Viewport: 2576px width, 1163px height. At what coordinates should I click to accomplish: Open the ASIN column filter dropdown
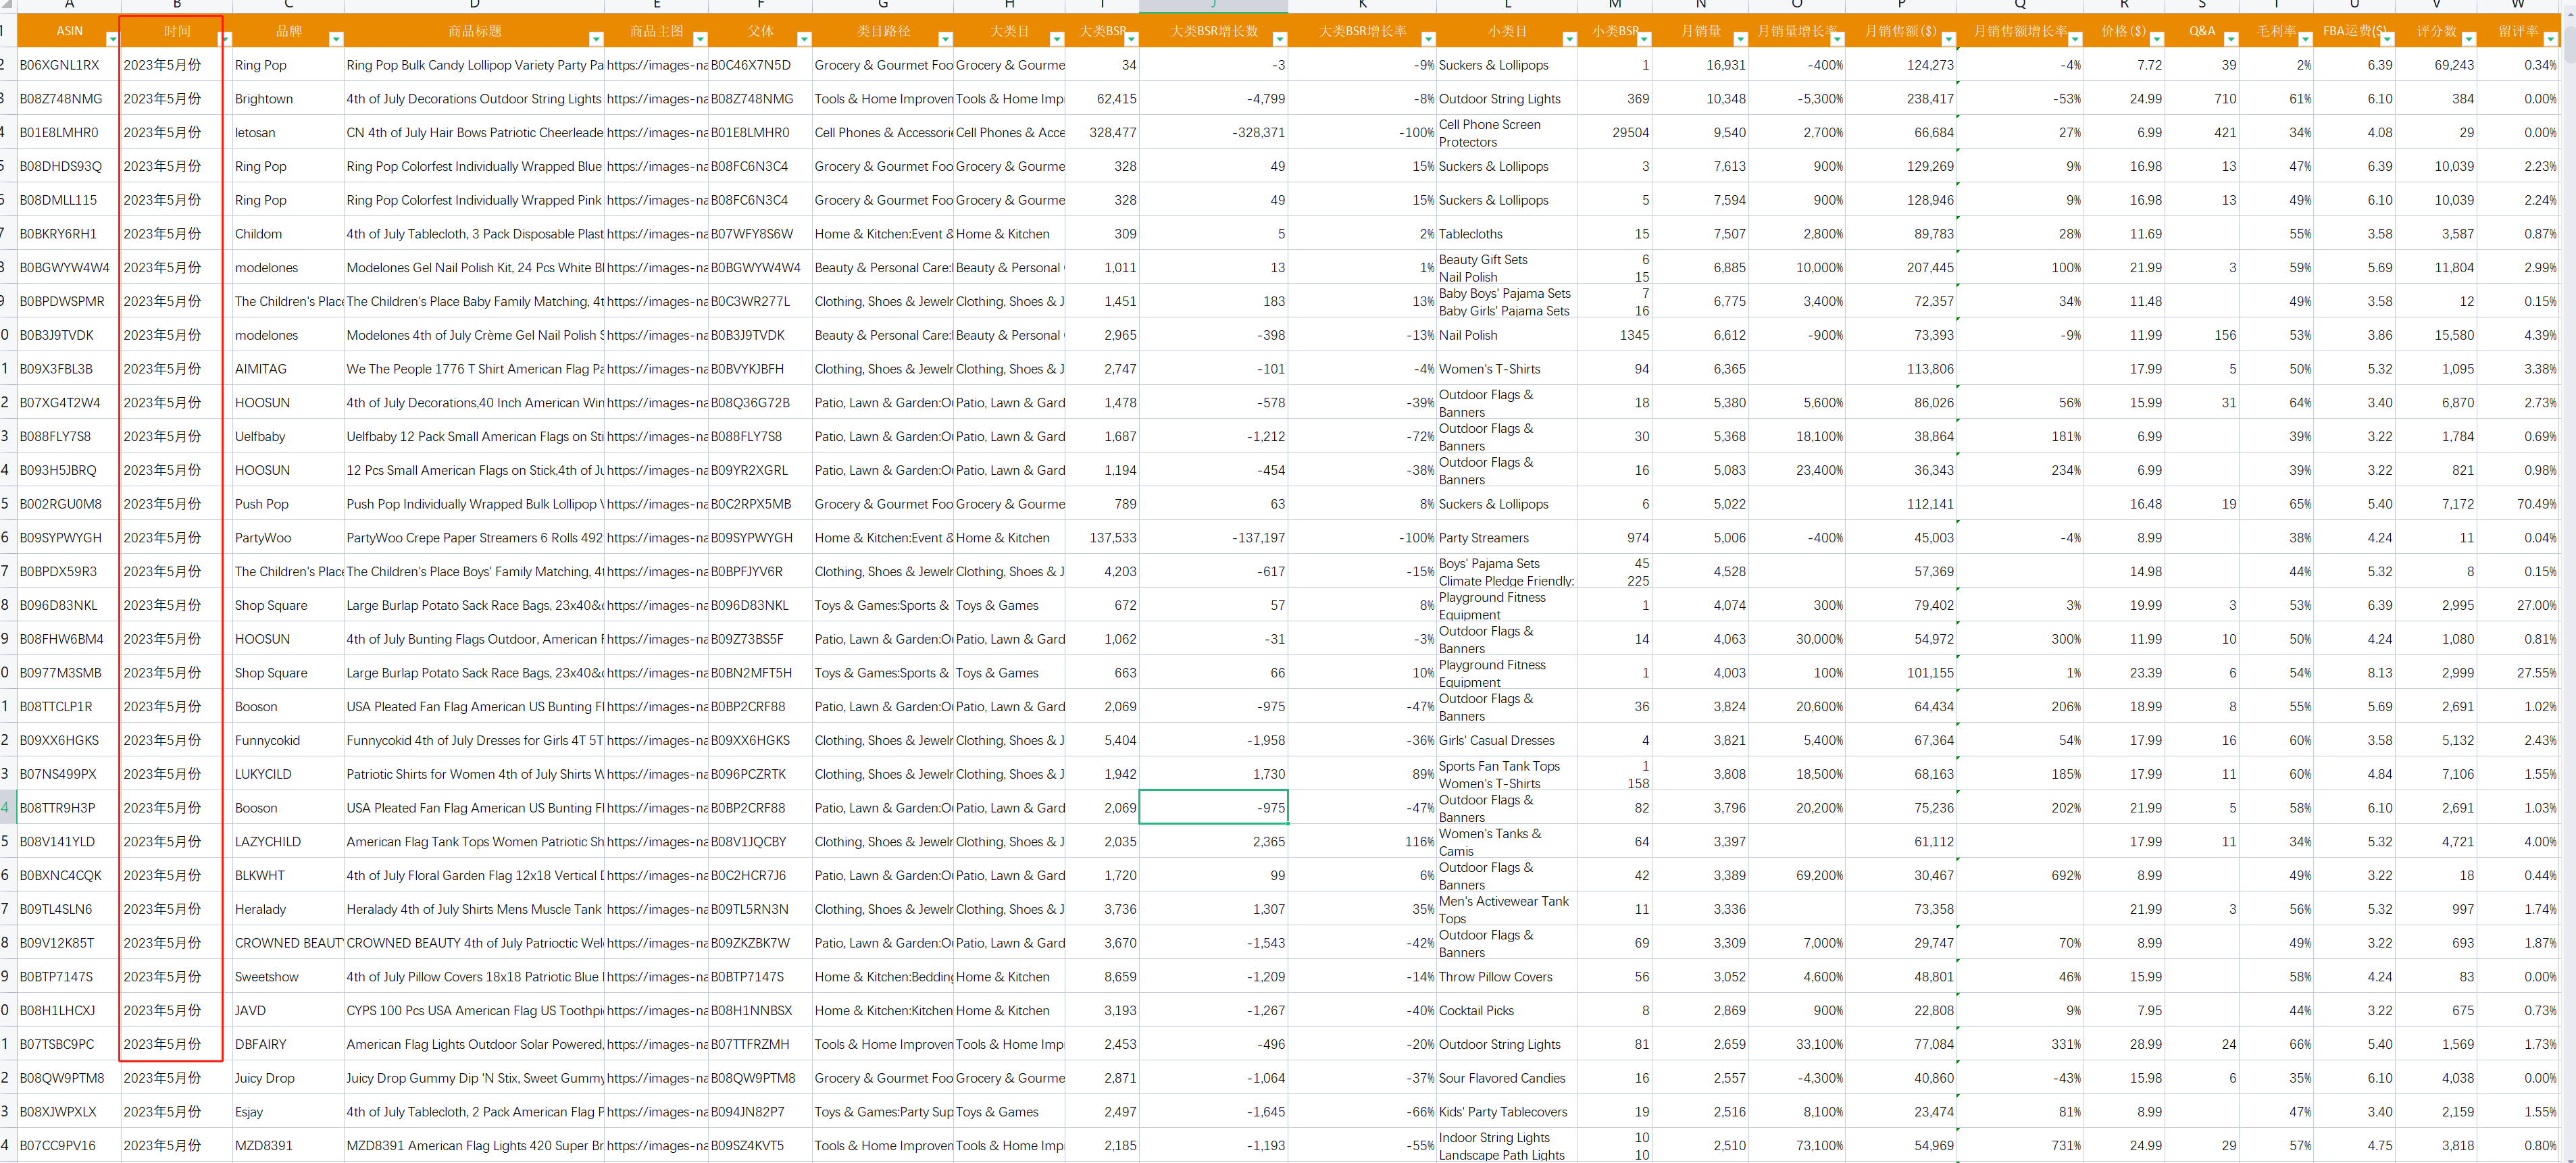112,39
